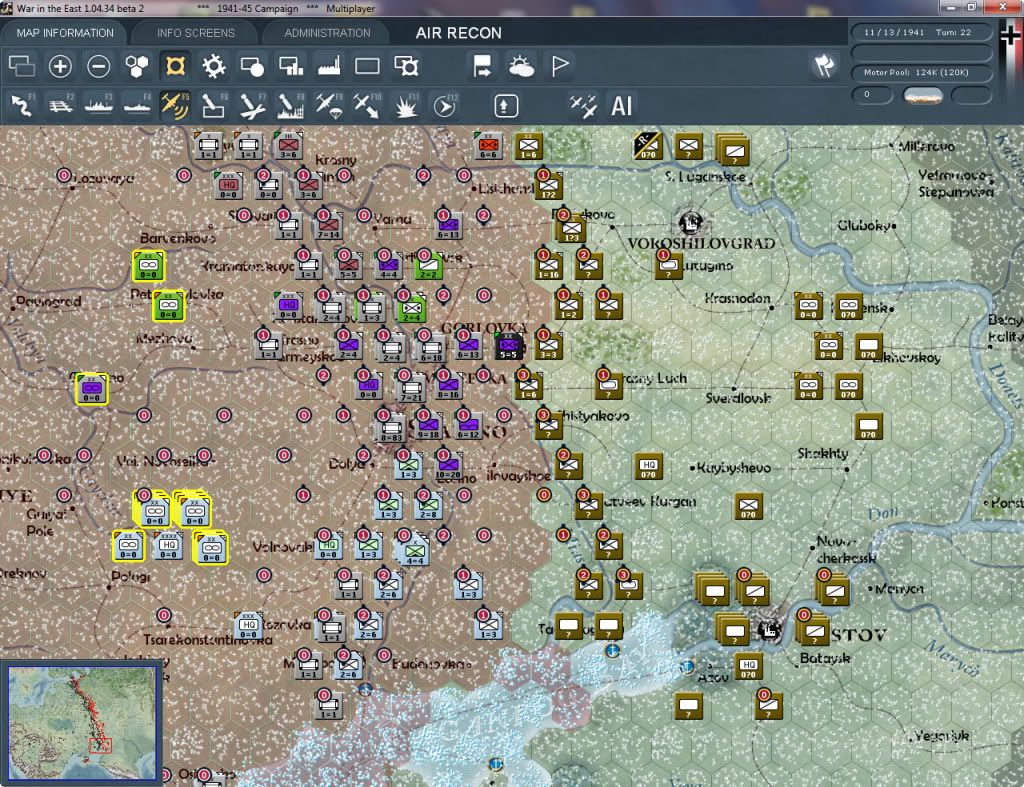Select the Soviet 1=16 unit counter
Viewport: 1024px width, 787px height.
(548, 266)
